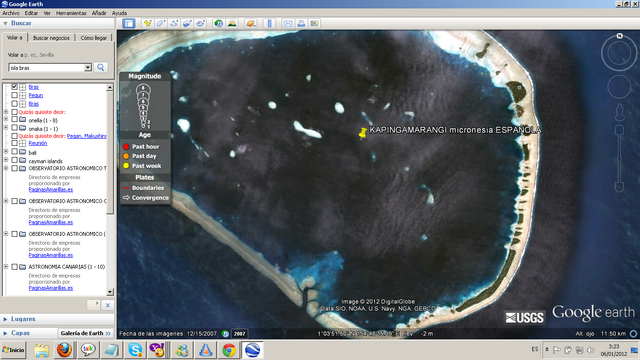Switch to Cómo llegar tab
The width and height of the screenshot is (640, 360).
pos(93,38)
